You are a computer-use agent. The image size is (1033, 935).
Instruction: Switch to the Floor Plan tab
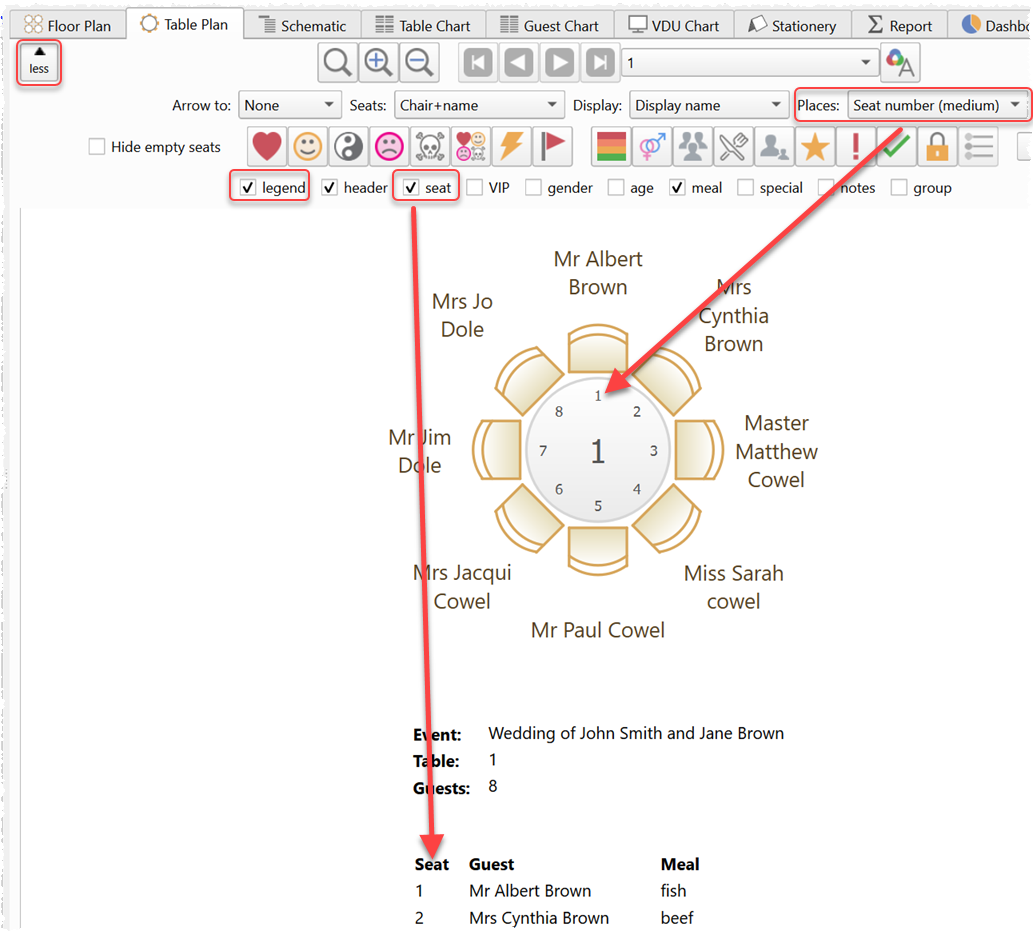coord(67,25)
